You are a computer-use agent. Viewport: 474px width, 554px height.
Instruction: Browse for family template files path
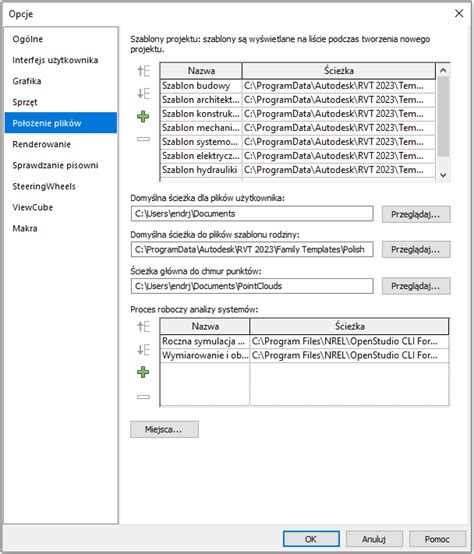point(416,249)
